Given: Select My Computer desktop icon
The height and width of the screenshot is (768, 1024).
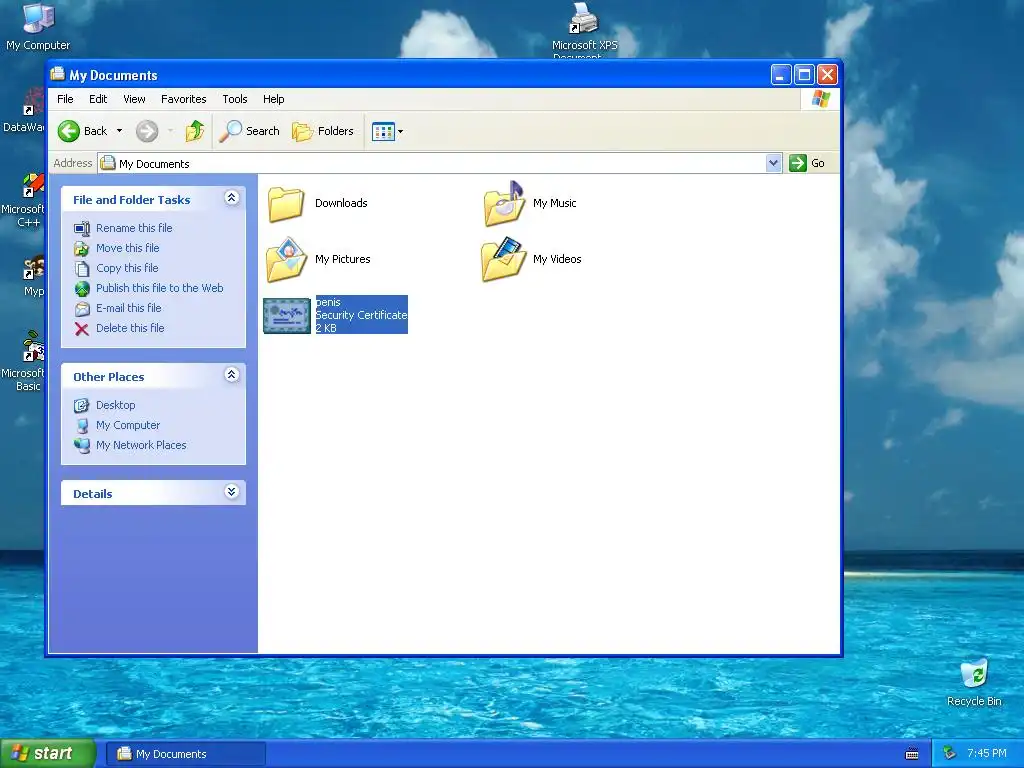Looking at the screenshot, I should (39, 26).
